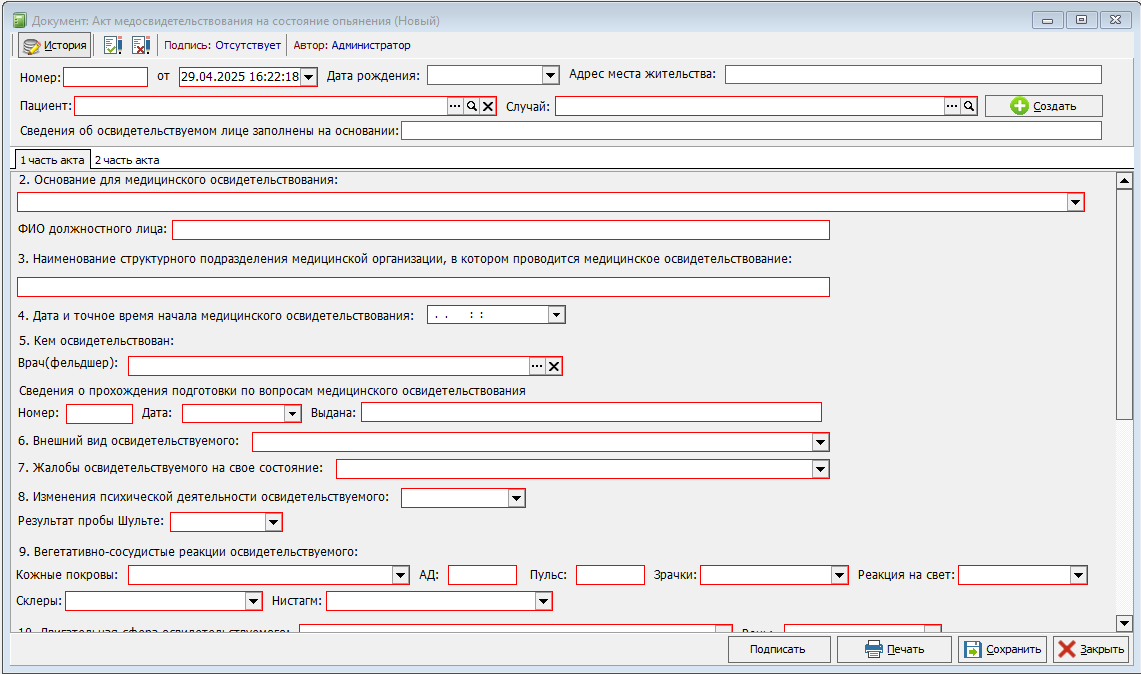Viewport: 1141px width, 674px height.
Task: Click the Адрес места жительства input field
Action: [913, 74]
